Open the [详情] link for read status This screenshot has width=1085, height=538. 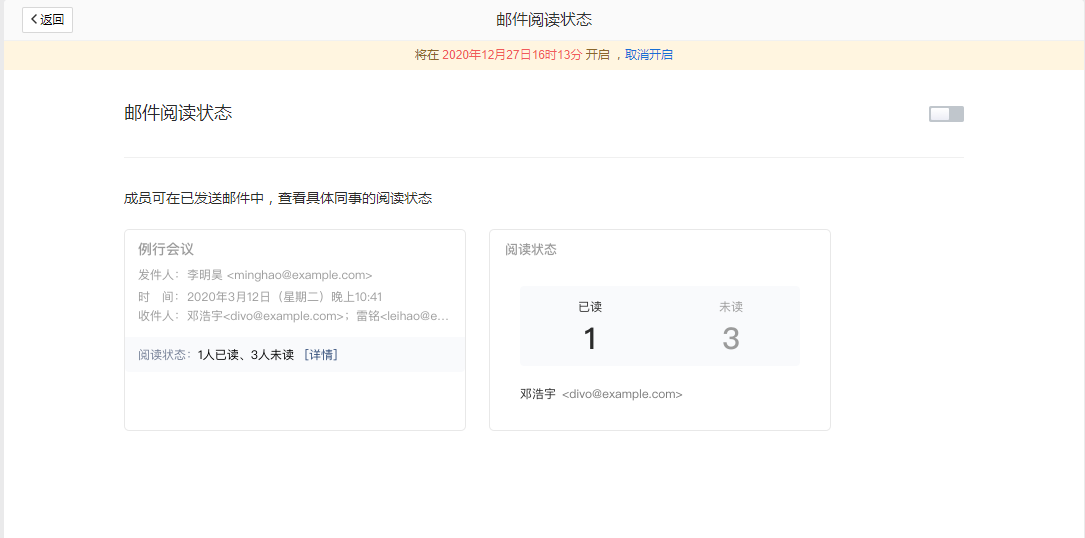click(320, 355)
